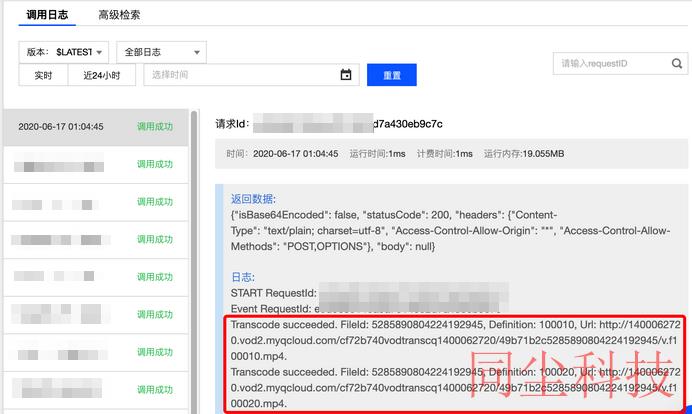The image size is (692, 414).
Task: Expand the 版本 $LATEST dropdown
Action: coord(64,52)
